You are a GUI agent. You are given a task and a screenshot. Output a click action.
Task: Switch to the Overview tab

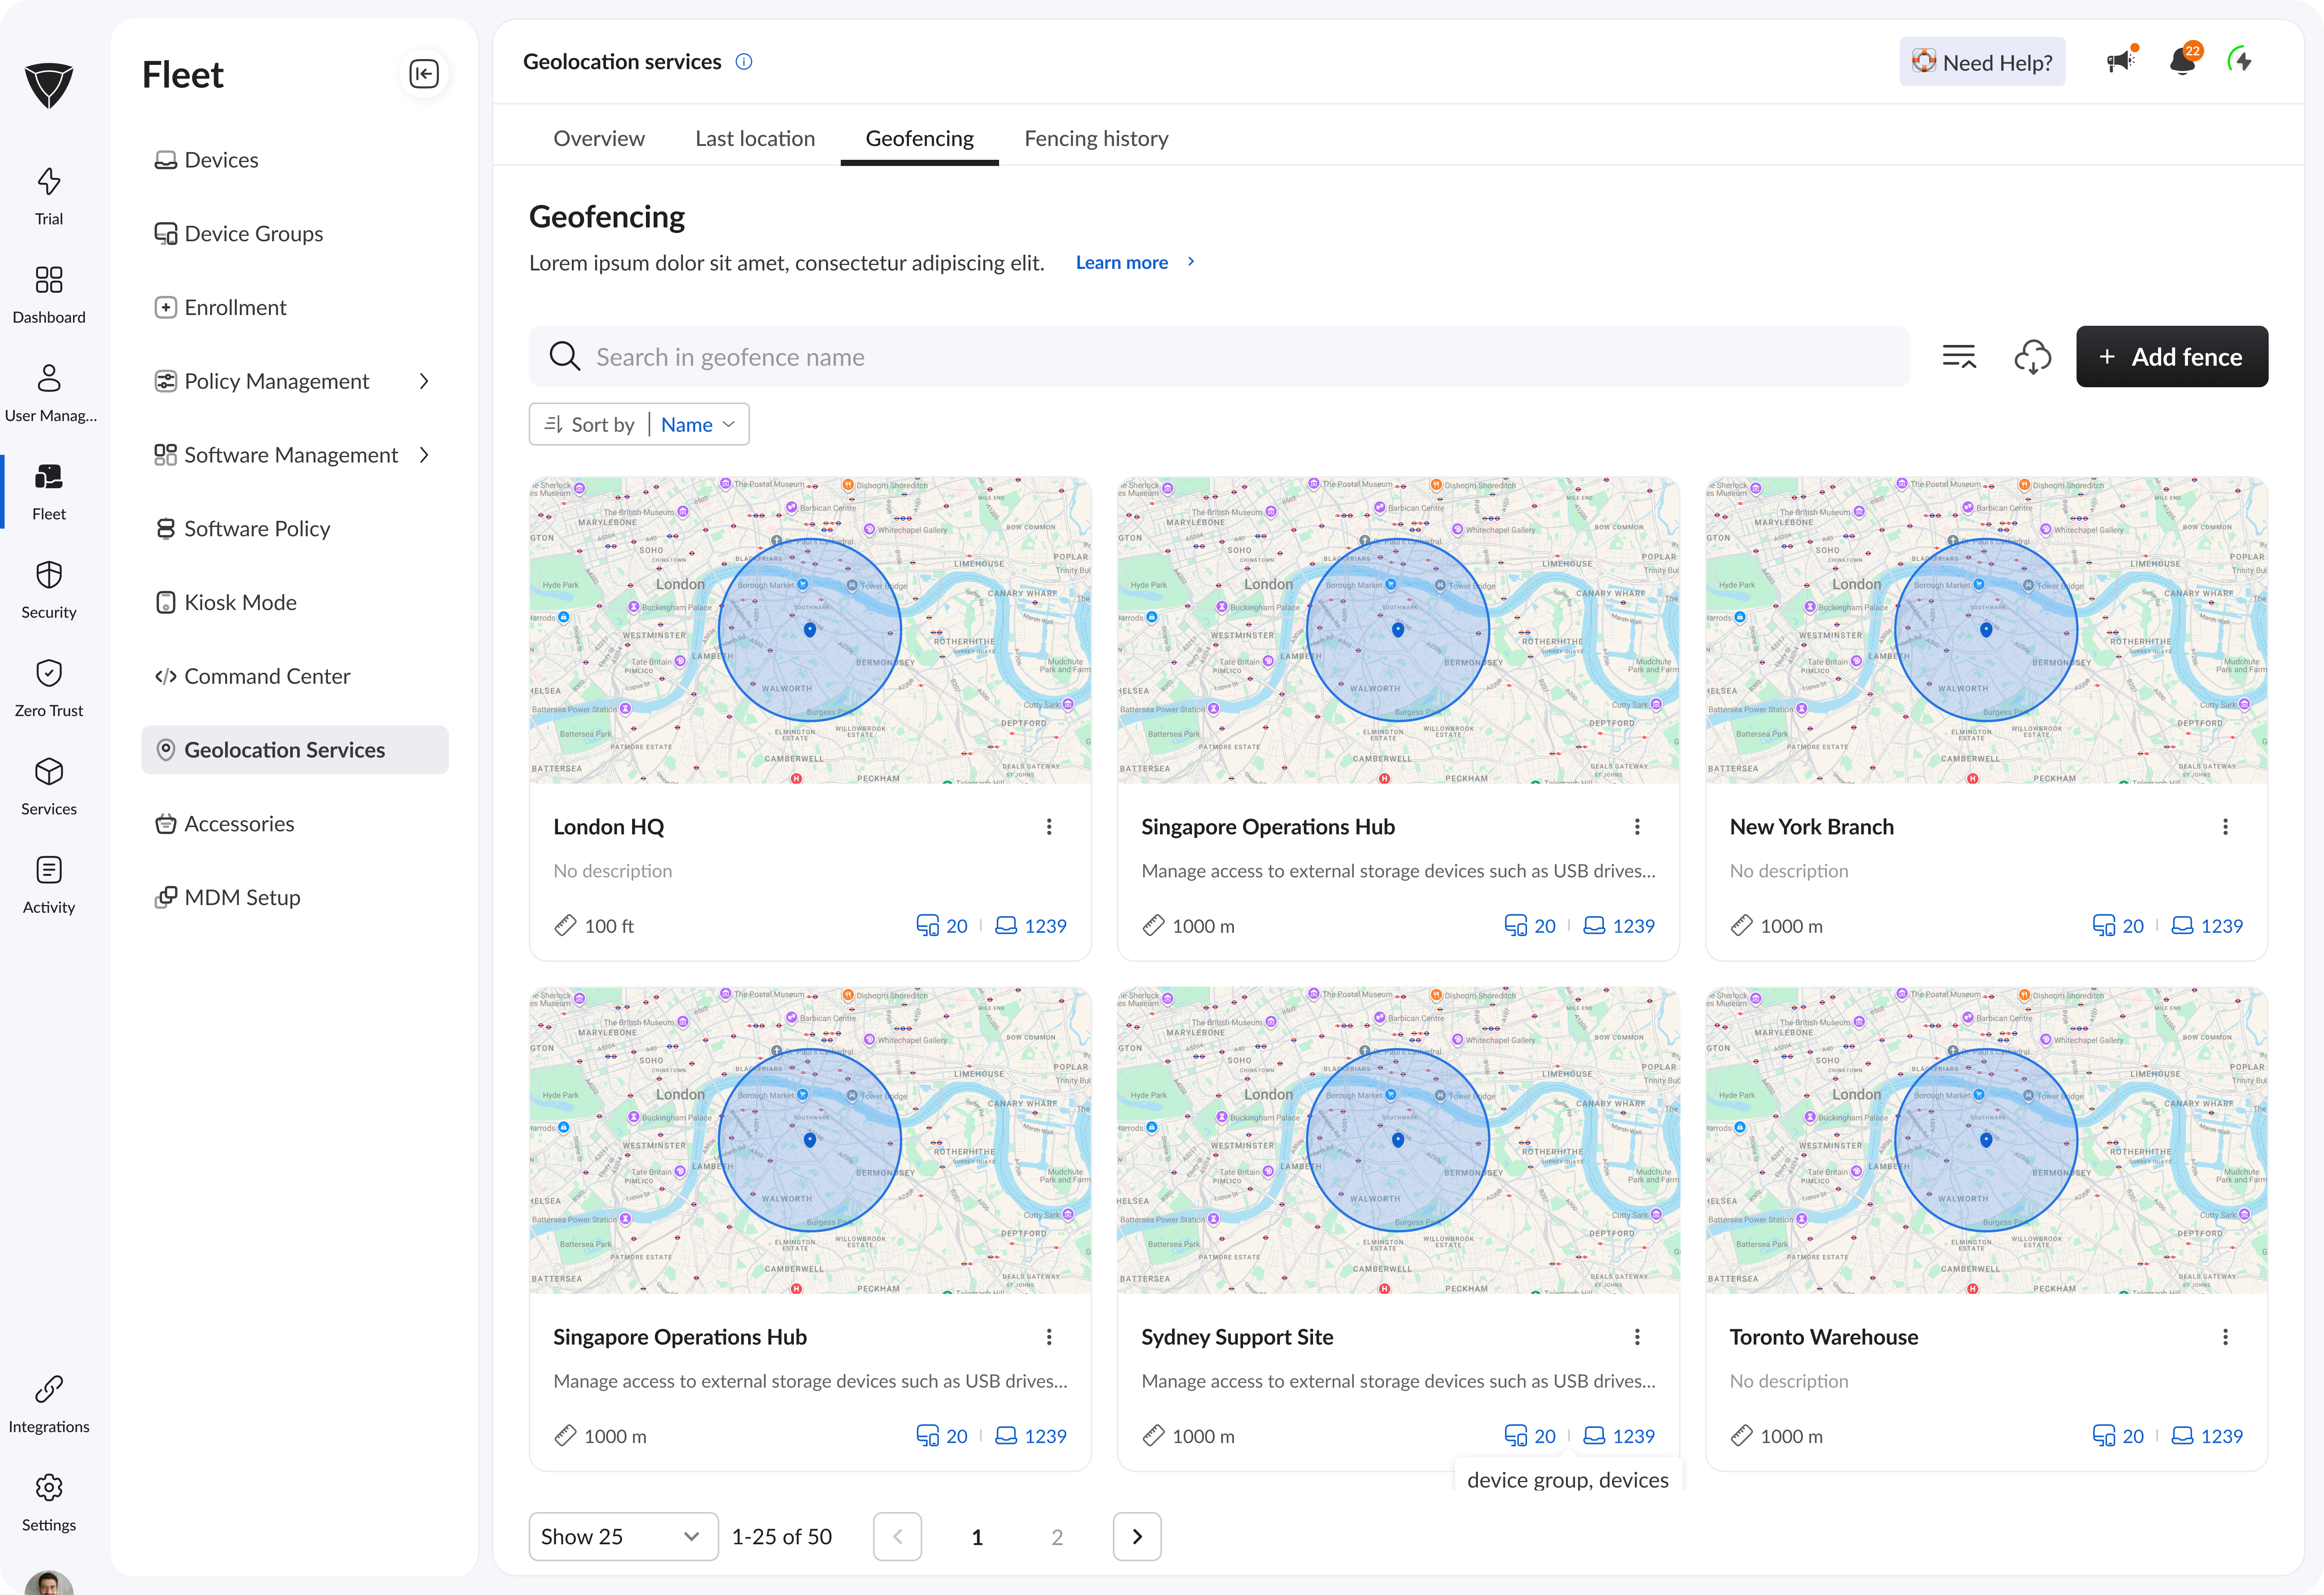[x=599, y=139]
